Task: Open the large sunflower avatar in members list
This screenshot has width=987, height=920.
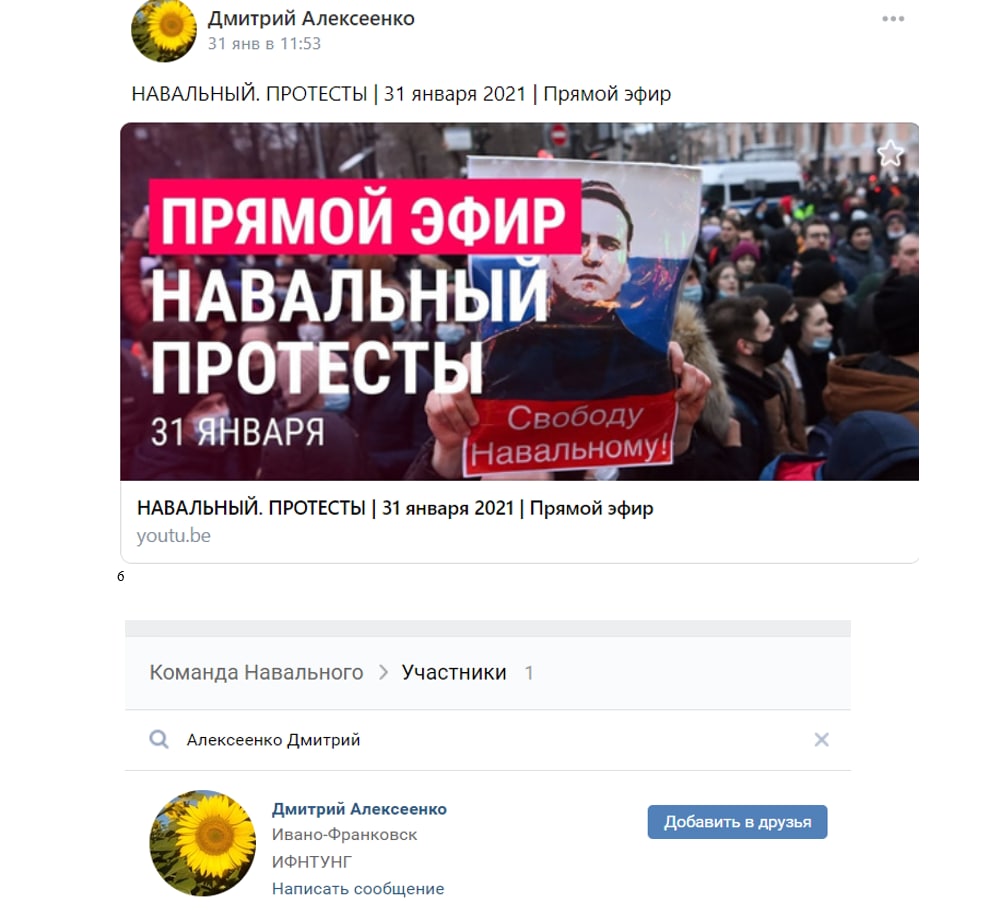Action: pyautogui.click(x=203, y=843)
